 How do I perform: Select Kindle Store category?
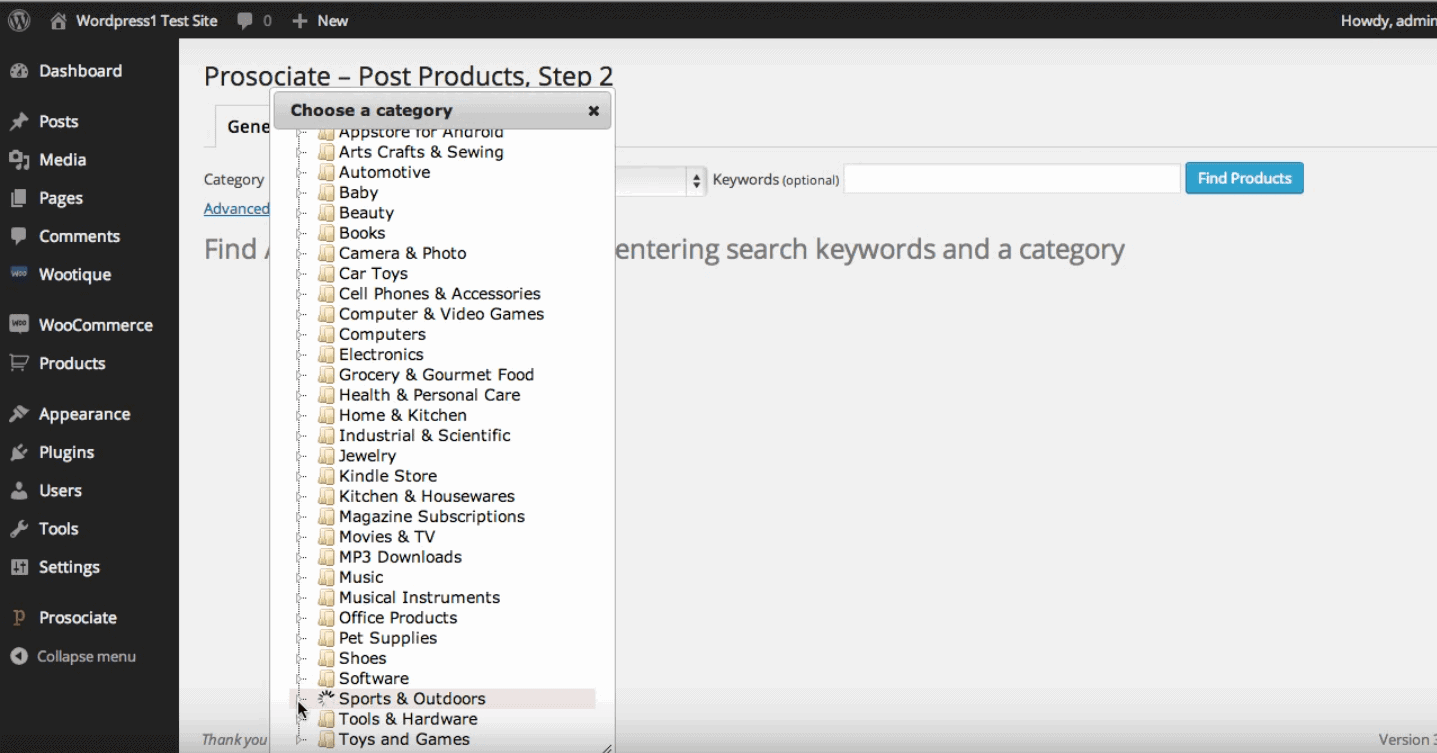387,476
